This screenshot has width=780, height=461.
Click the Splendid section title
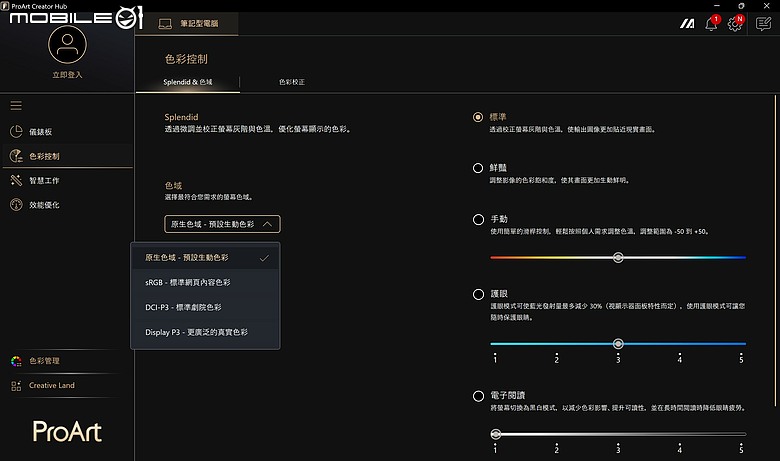181,117
